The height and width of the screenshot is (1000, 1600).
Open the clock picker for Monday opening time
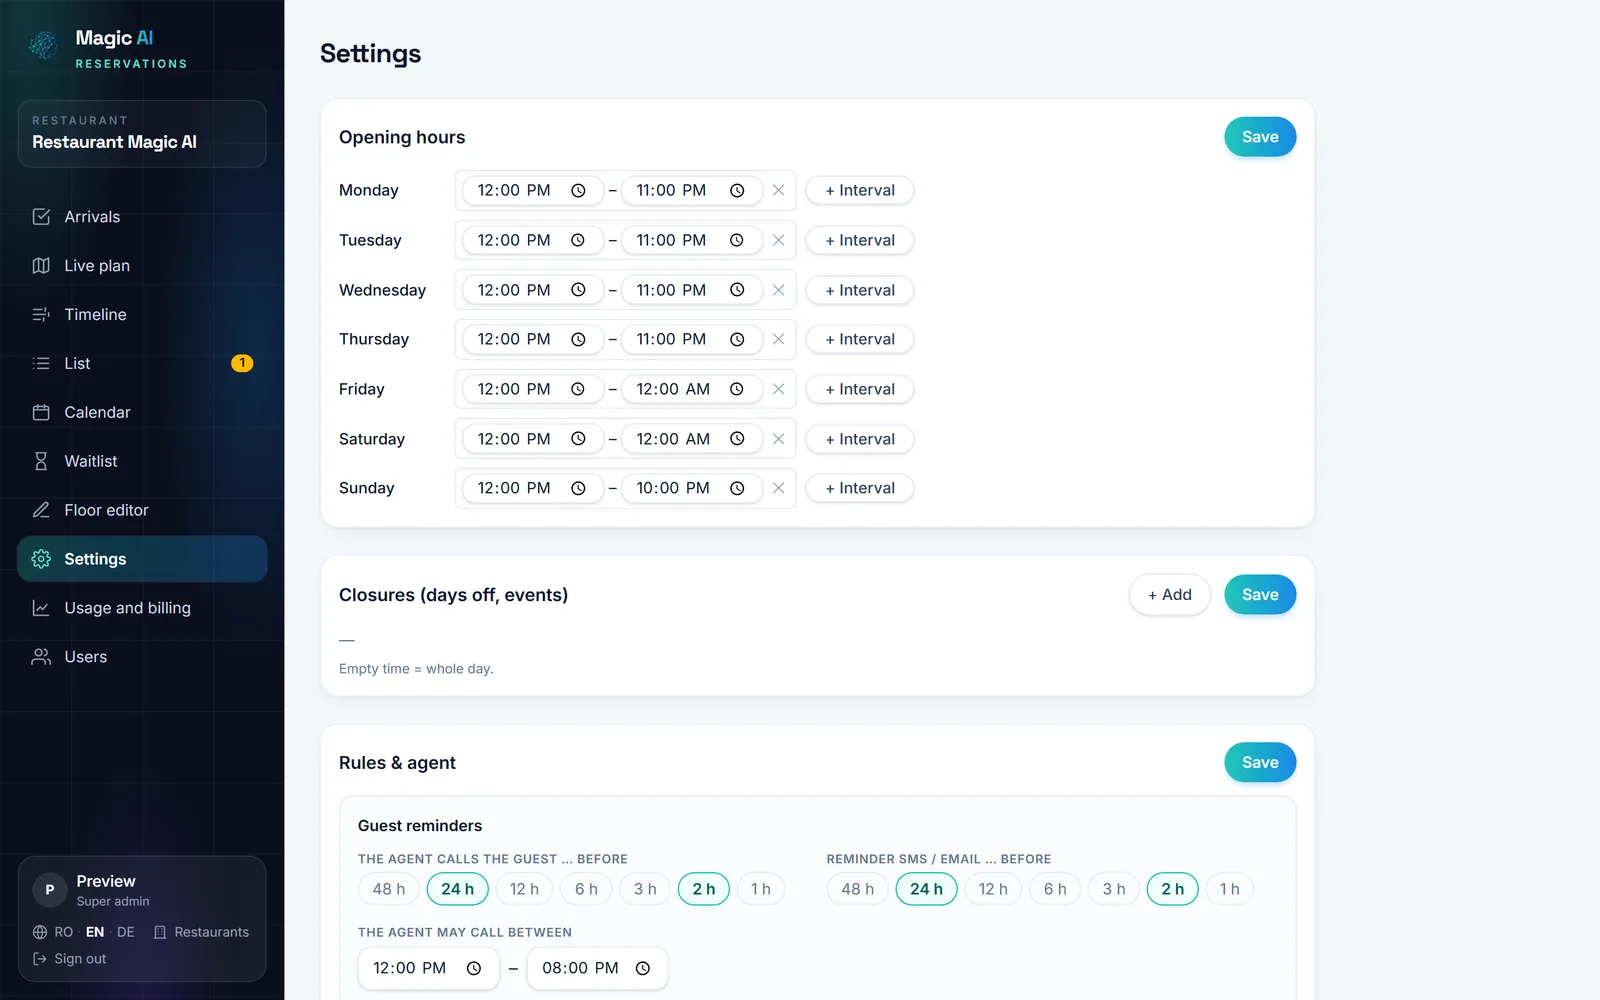(x=578, y=190)
